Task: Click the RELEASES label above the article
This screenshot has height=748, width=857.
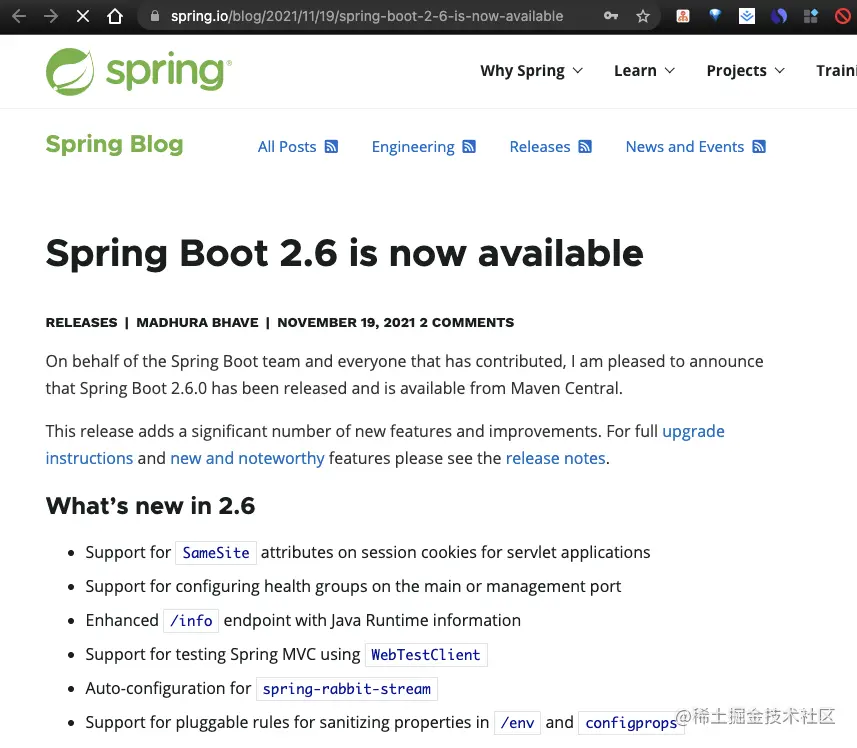Action: tap(81, 322)
